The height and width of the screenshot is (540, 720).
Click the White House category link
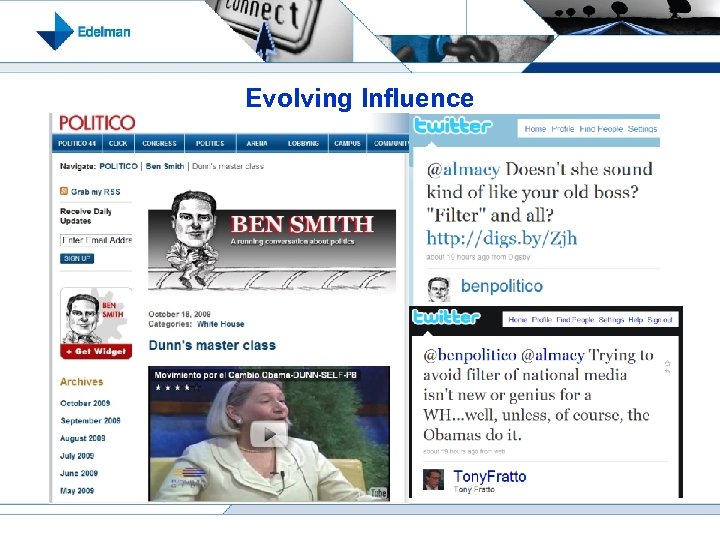point(220,324)
